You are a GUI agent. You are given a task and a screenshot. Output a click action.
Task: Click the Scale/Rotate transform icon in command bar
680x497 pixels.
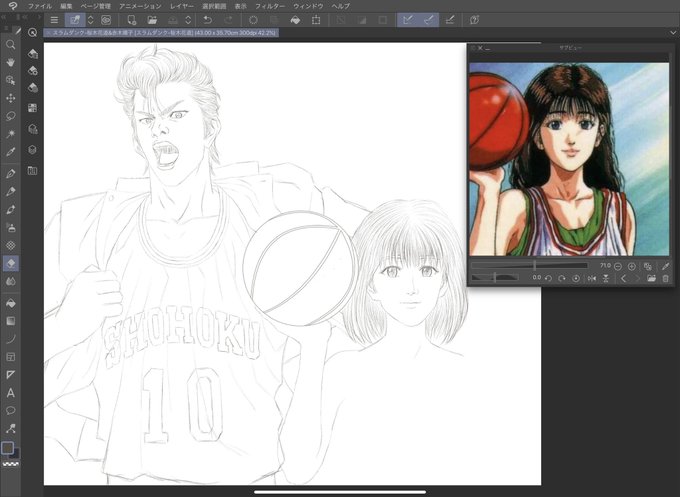click(x=316, y=20)
